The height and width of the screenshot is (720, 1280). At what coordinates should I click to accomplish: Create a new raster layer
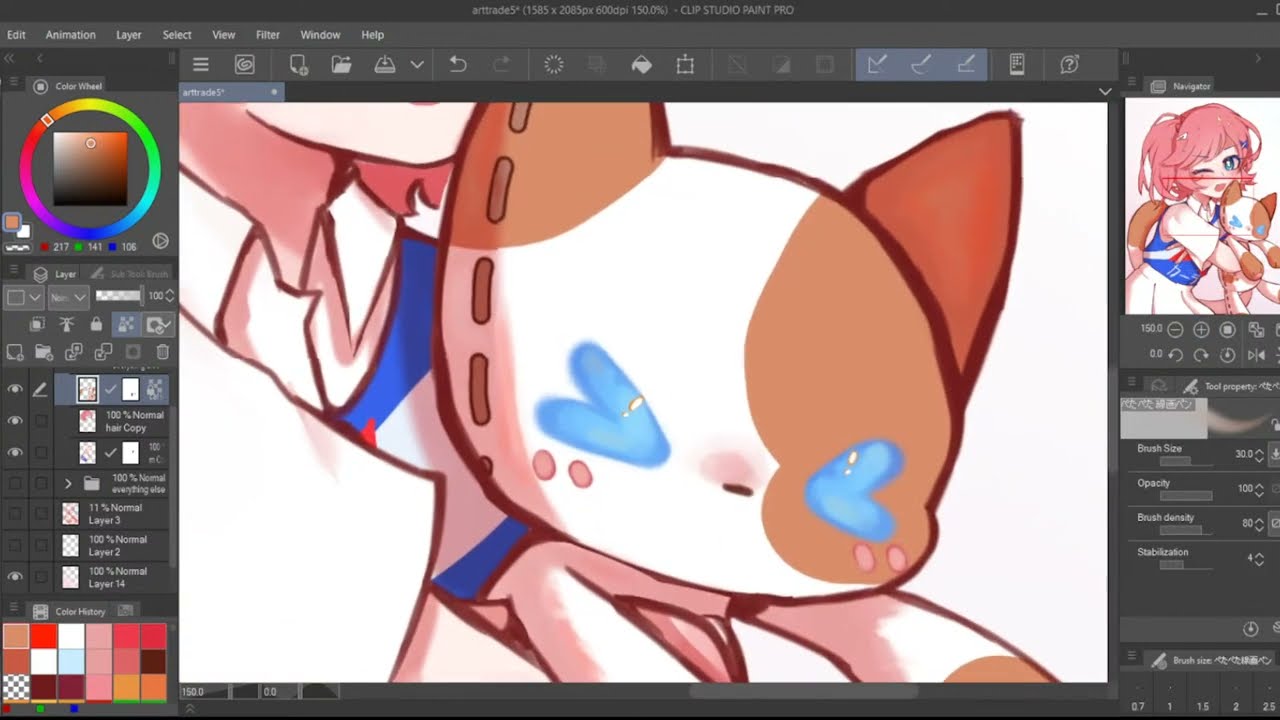[15, 352]
